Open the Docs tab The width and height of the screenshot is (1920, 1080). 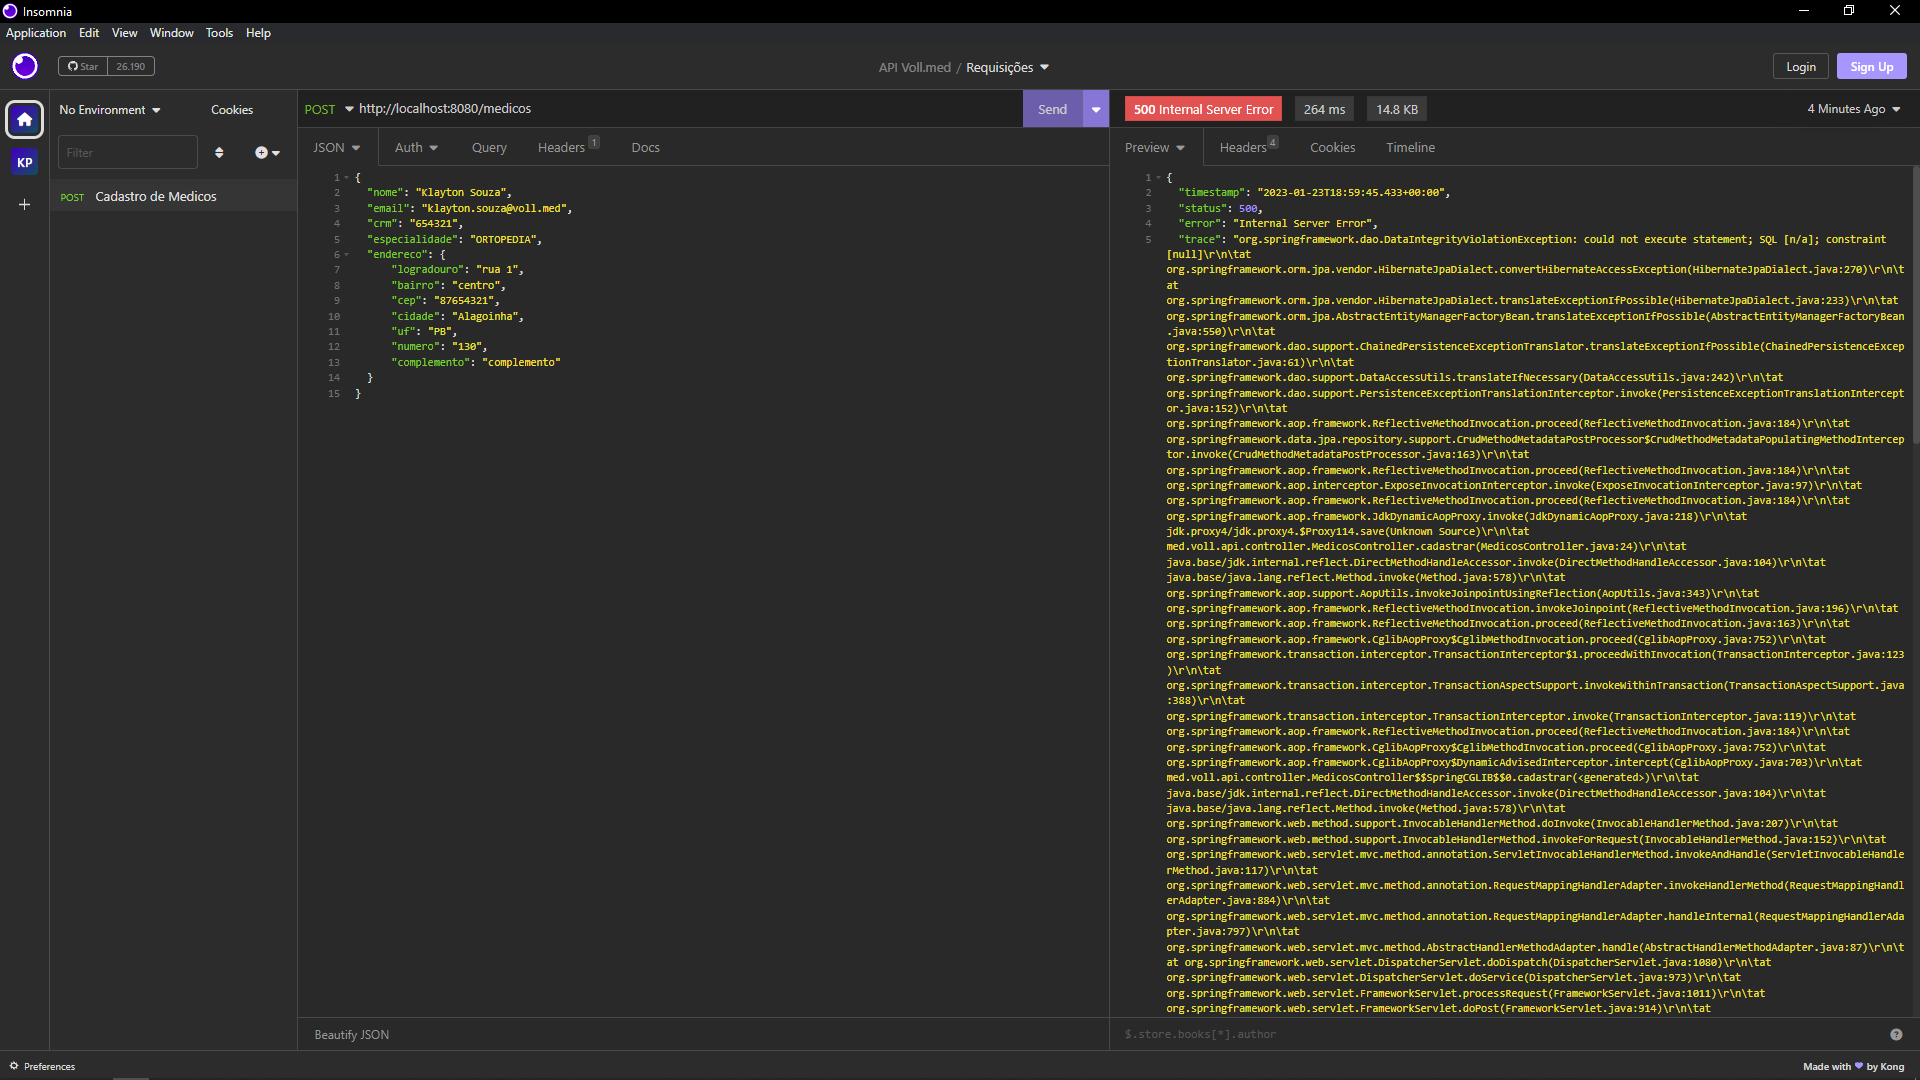(645, 147)
